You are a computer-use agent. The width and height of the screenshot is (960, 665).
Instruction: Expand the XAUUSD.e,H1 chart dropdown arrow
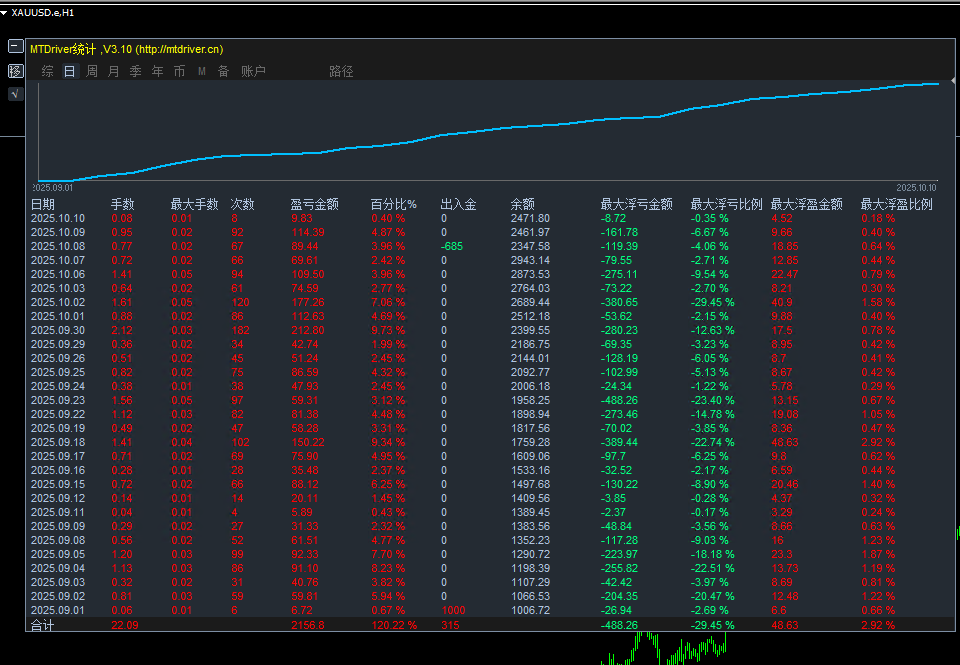click(x=5, y=13)
